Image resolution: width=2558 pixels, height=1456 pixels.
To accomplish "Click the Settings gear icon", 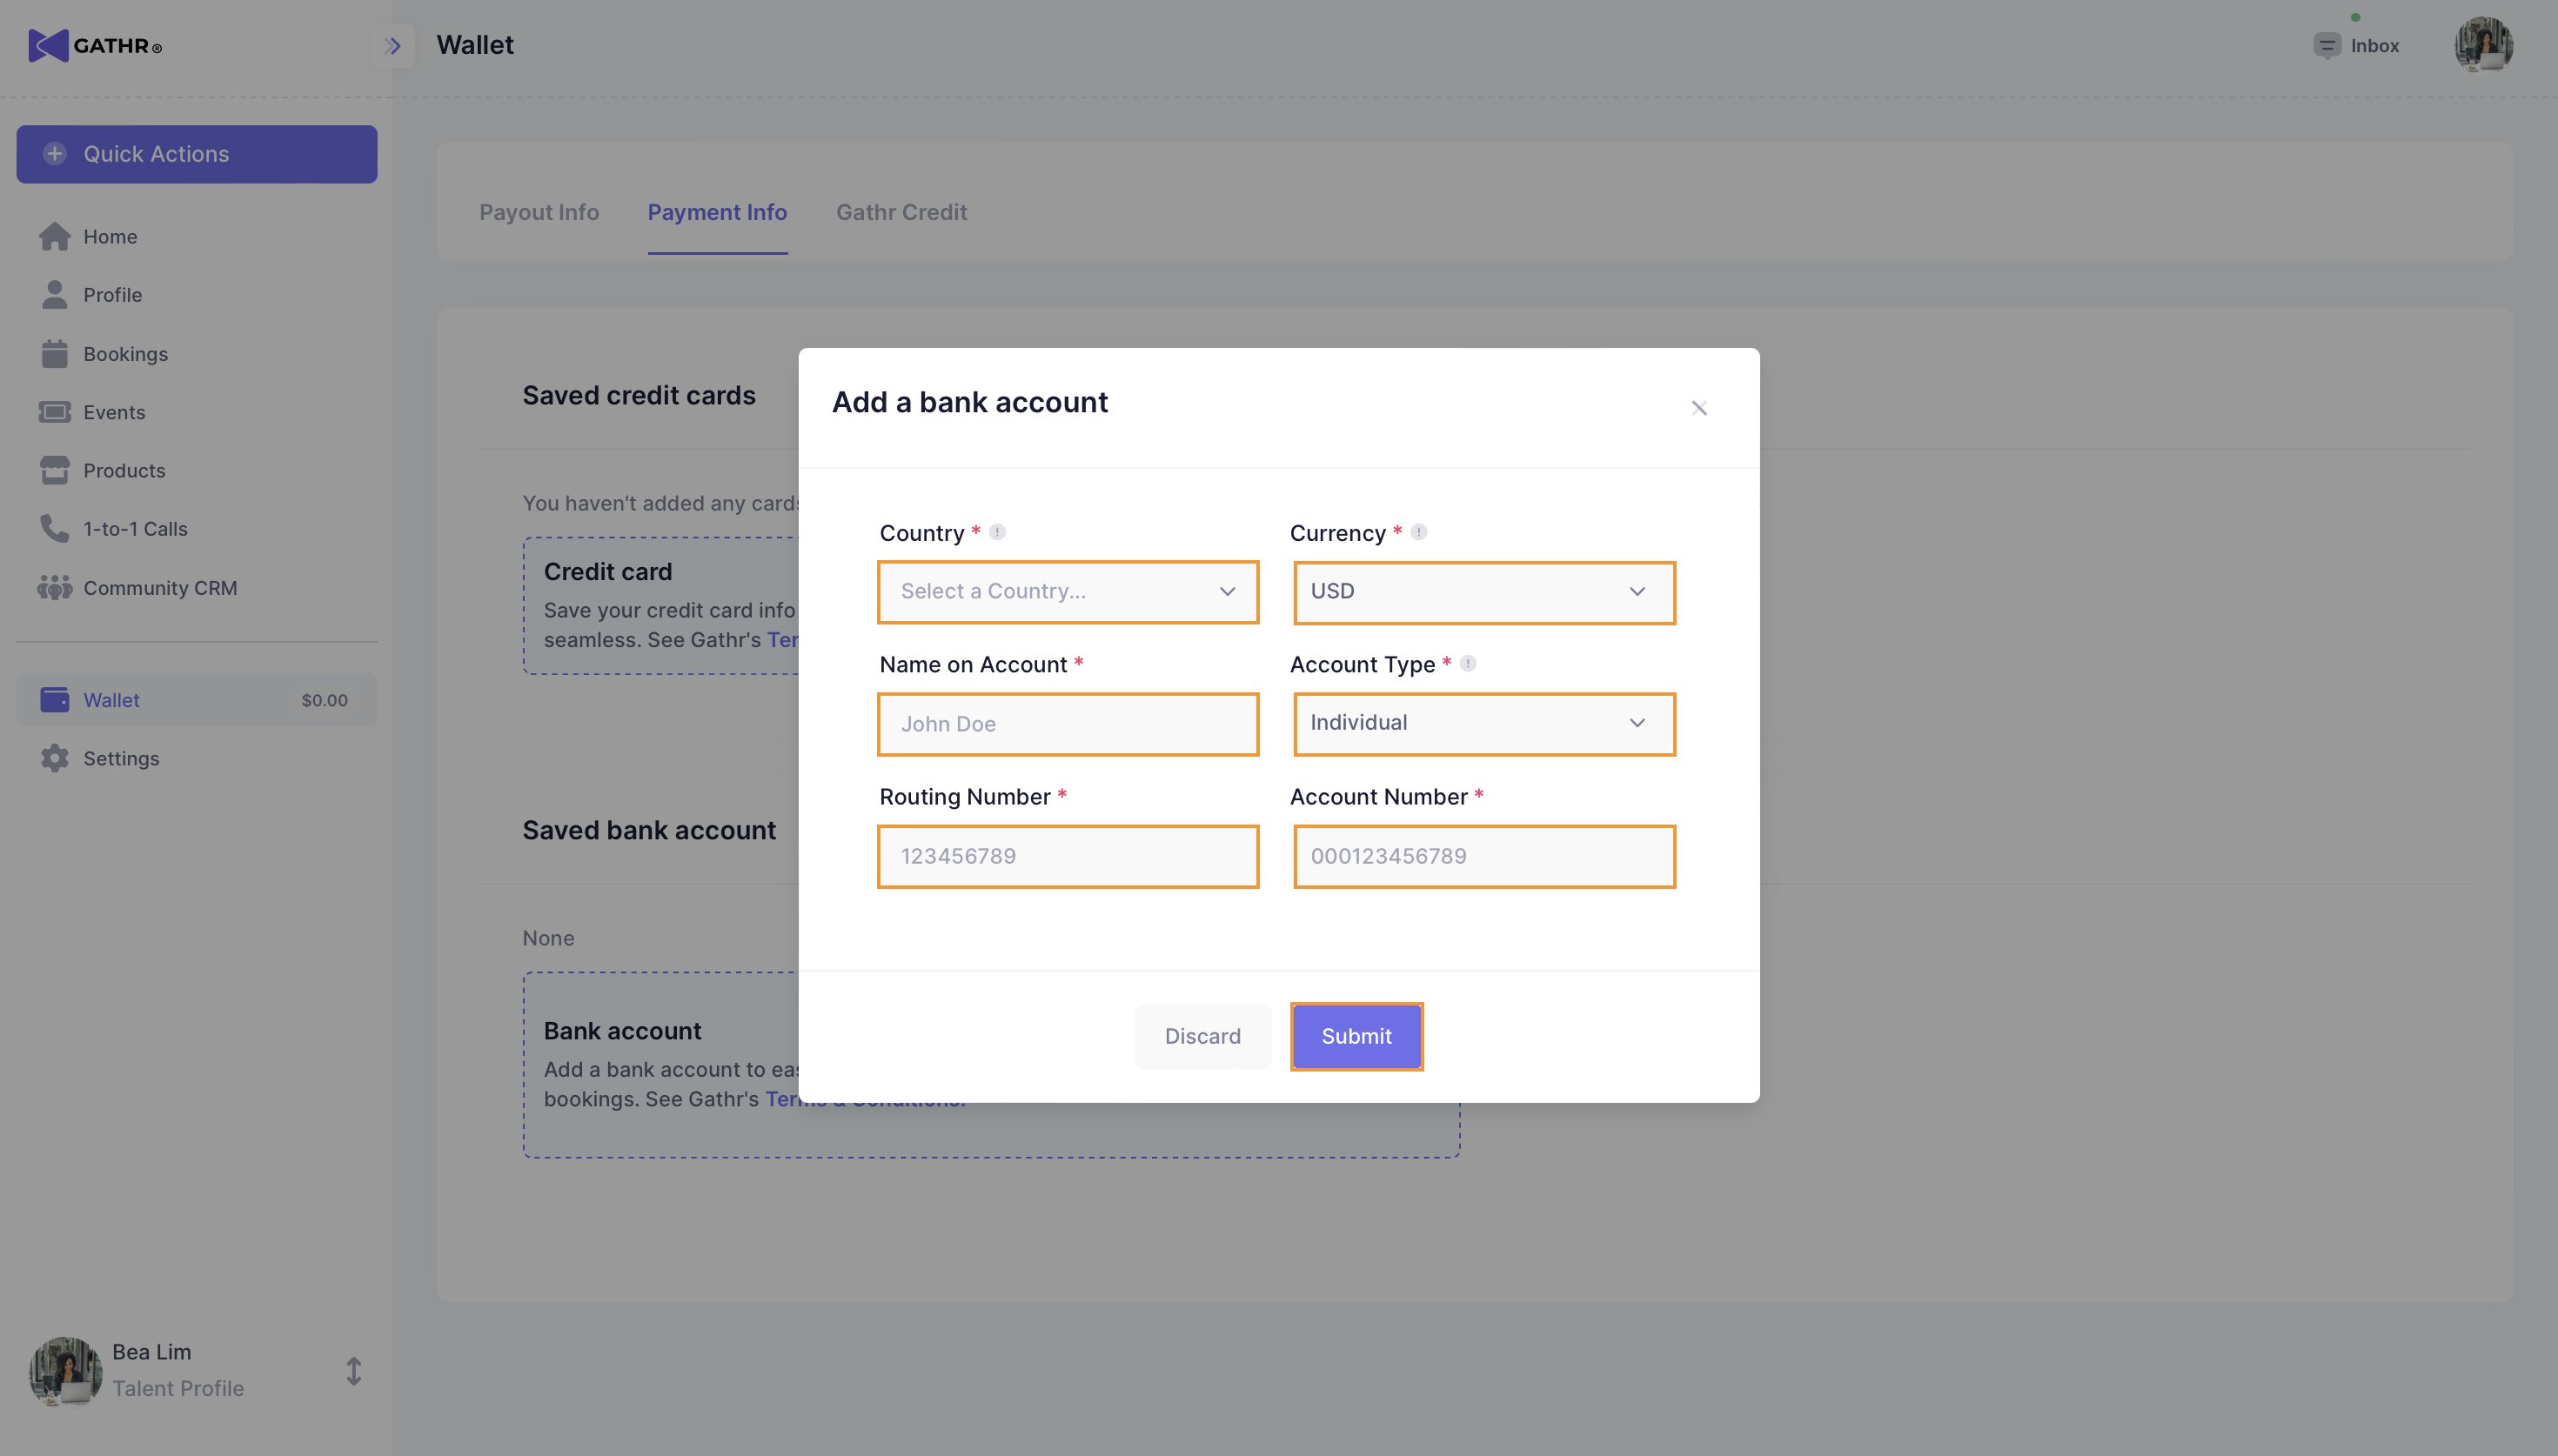I will [54, 758].
